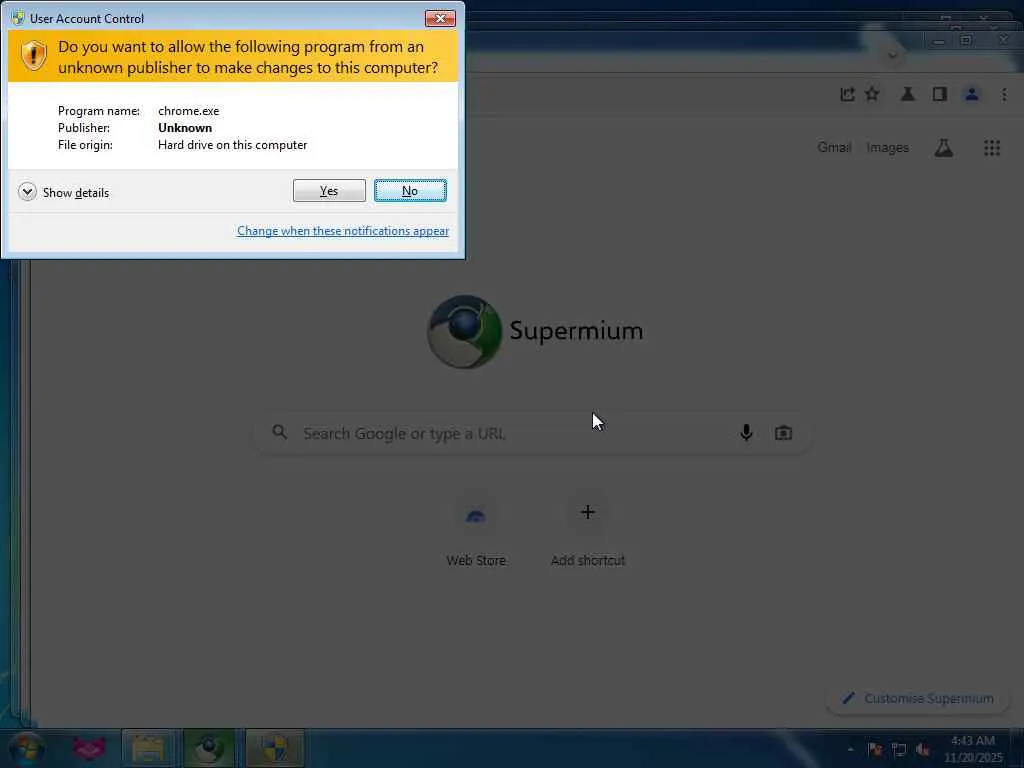Search by image with the camera icon
Screen dimensions: 1024x768
point(783,432)
